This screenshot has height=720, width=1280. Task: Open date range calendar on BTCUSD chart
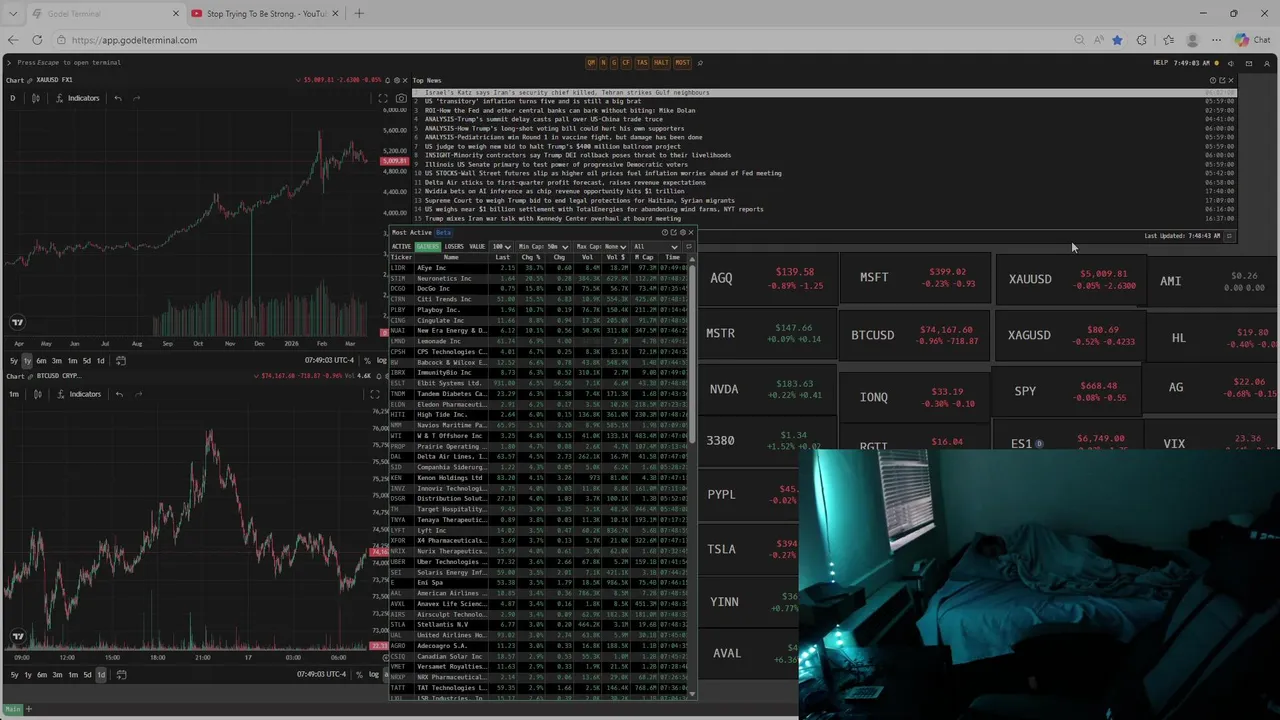pos(121,674)
